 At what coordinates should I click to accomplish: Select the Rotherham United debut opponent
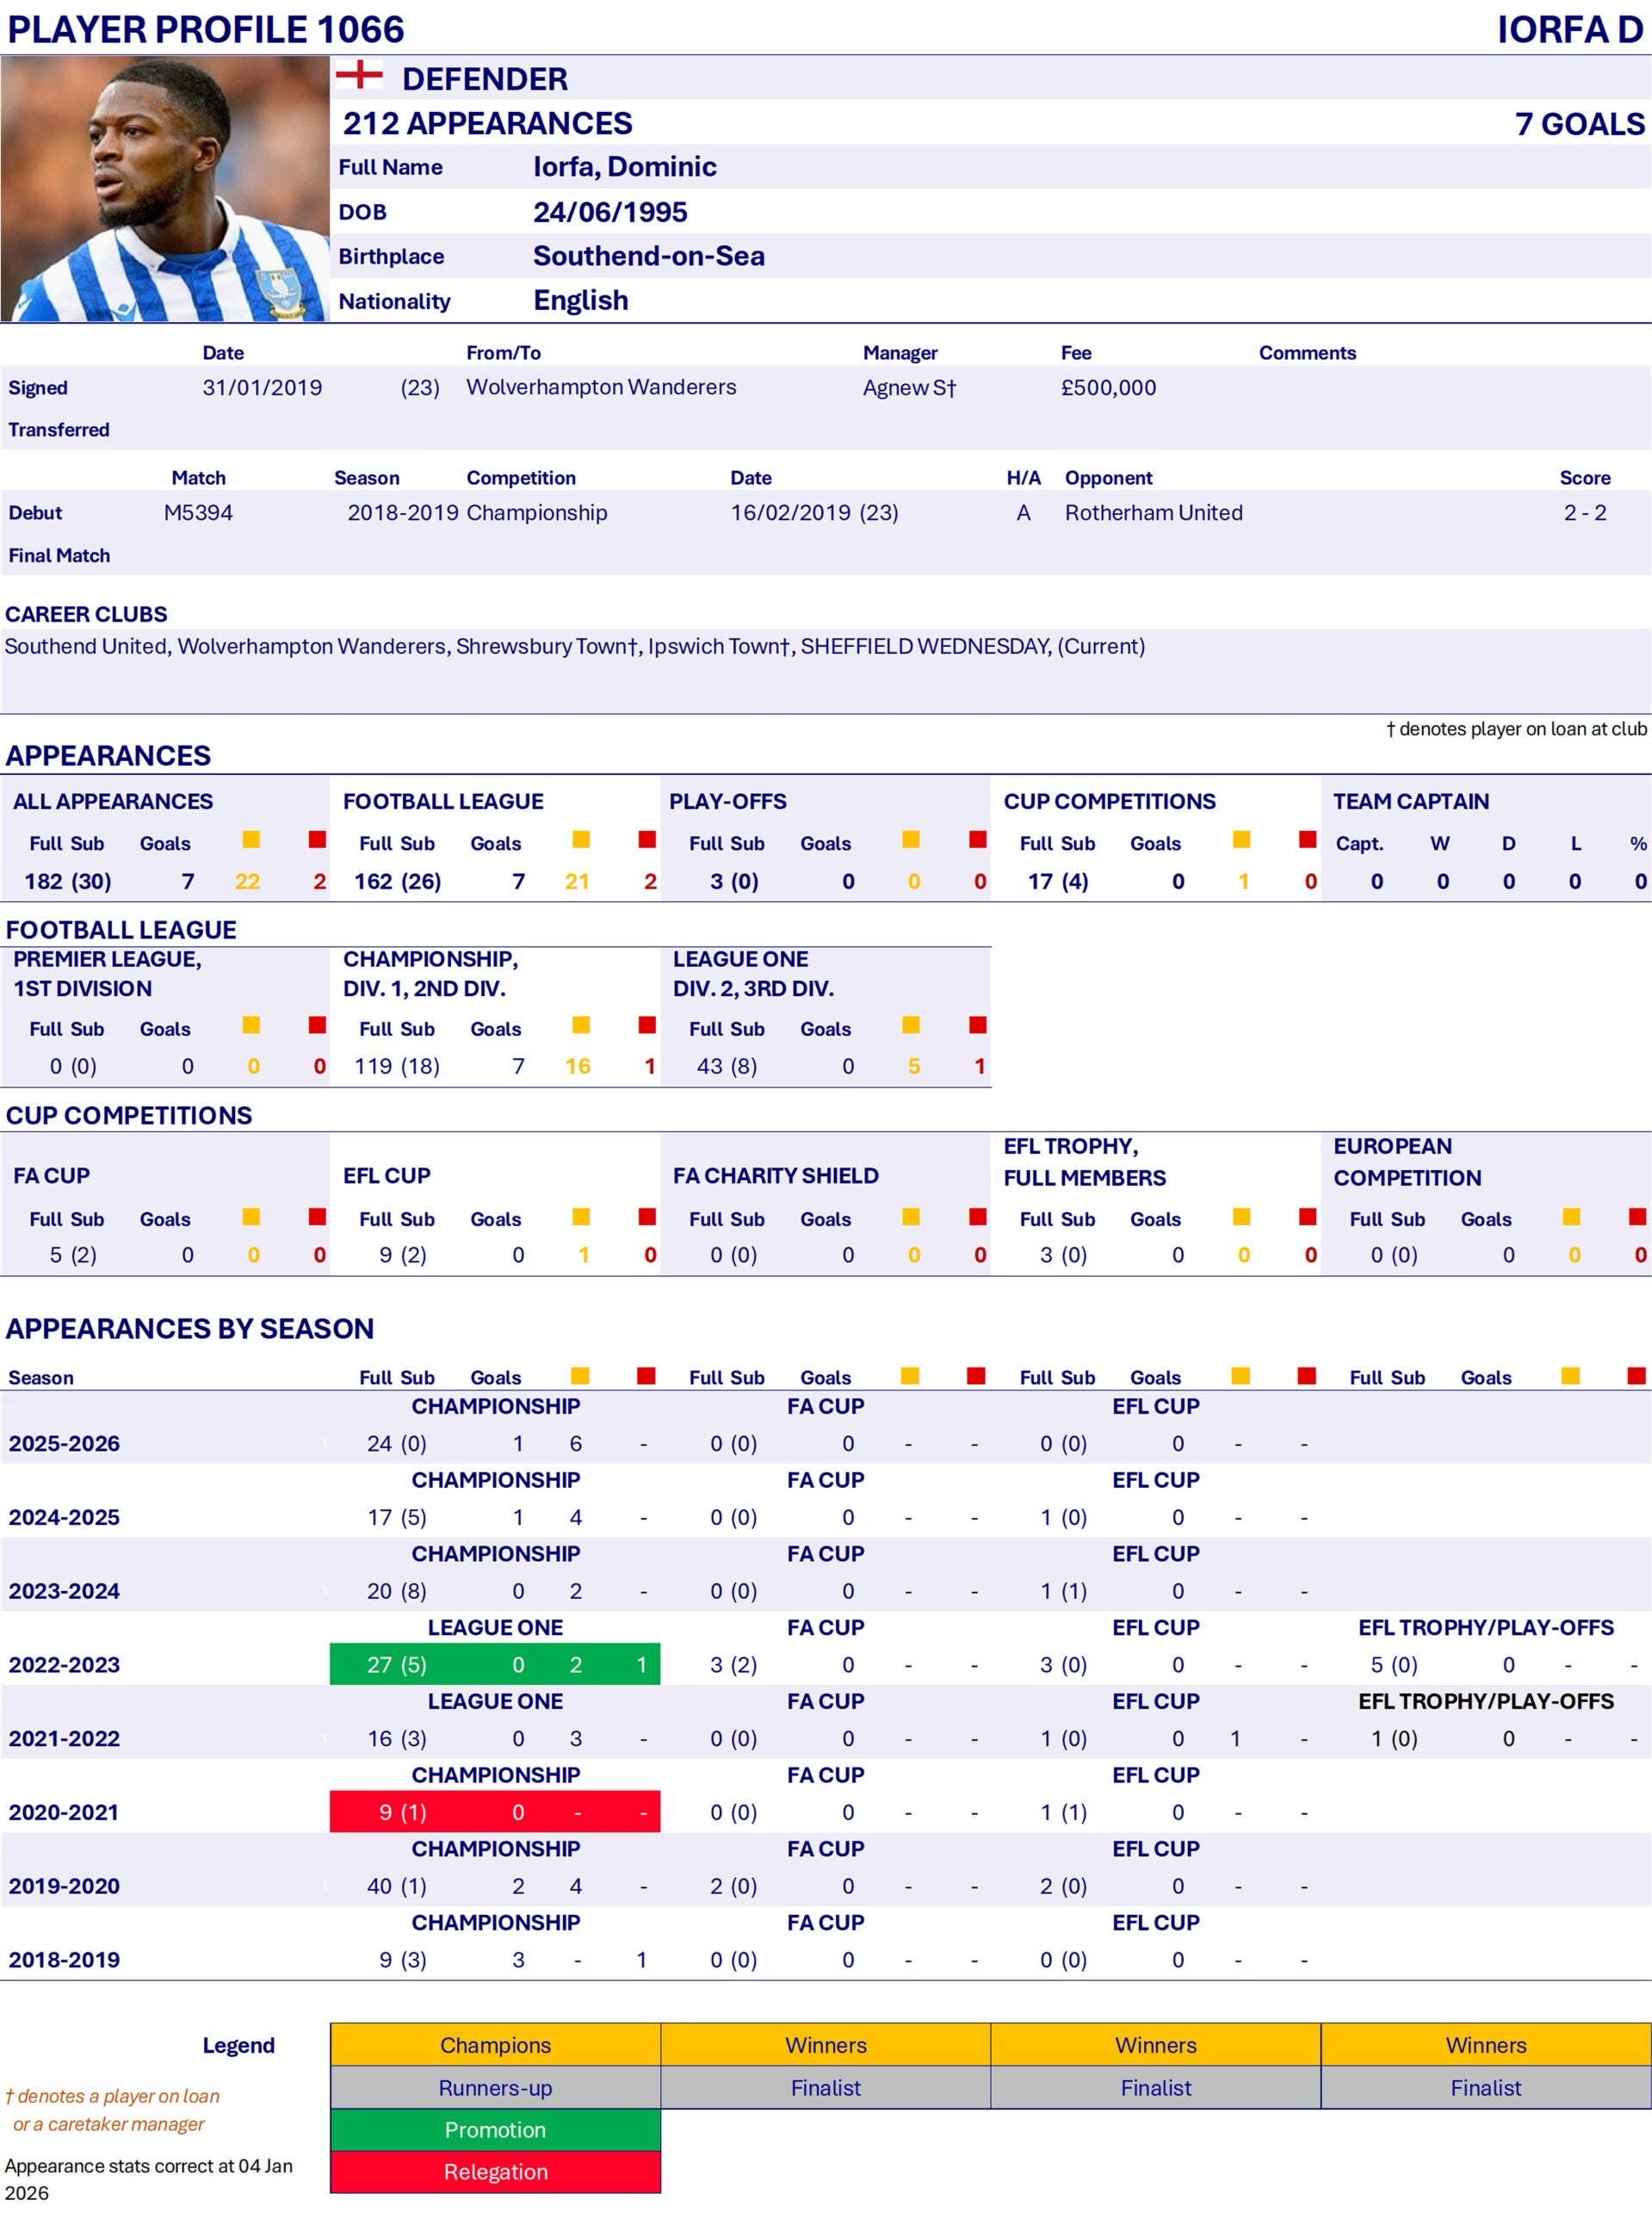(x=1153, y=513)
